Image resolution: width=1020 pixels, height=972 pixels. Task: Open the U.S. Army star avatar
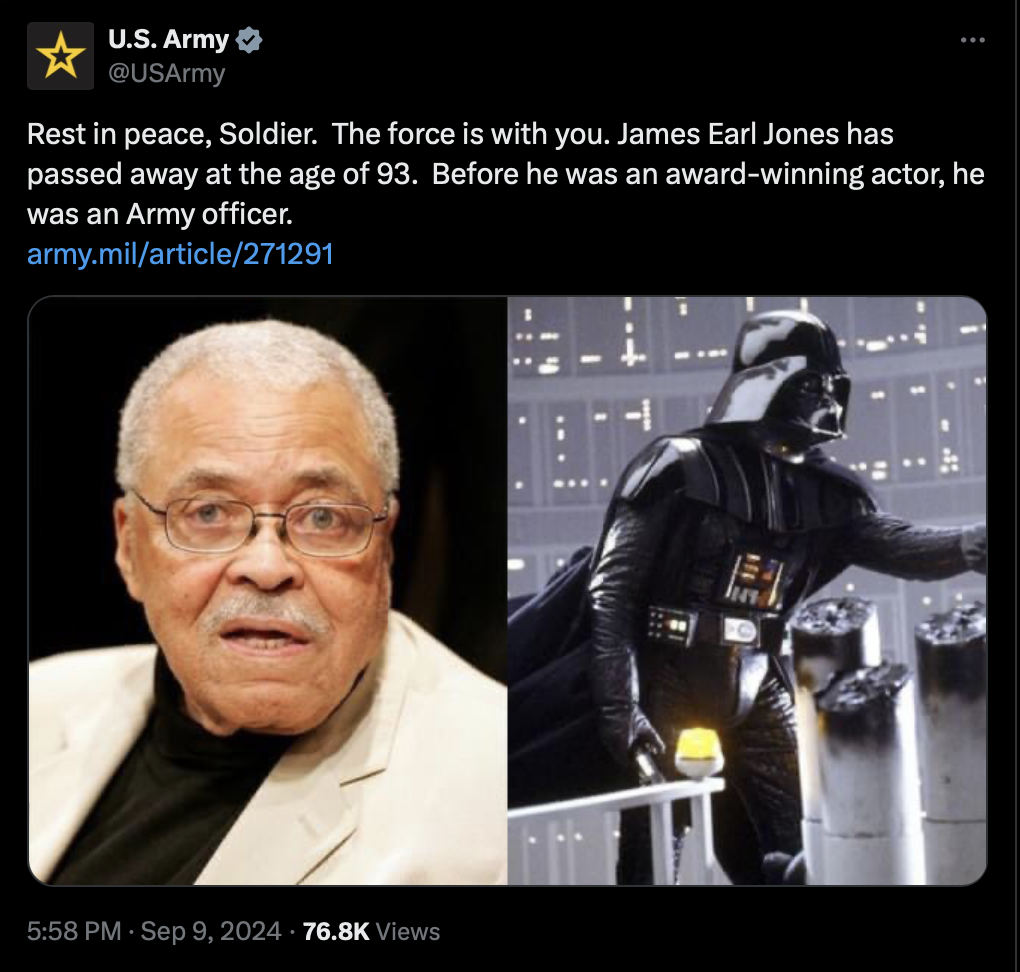pos(60,56)
